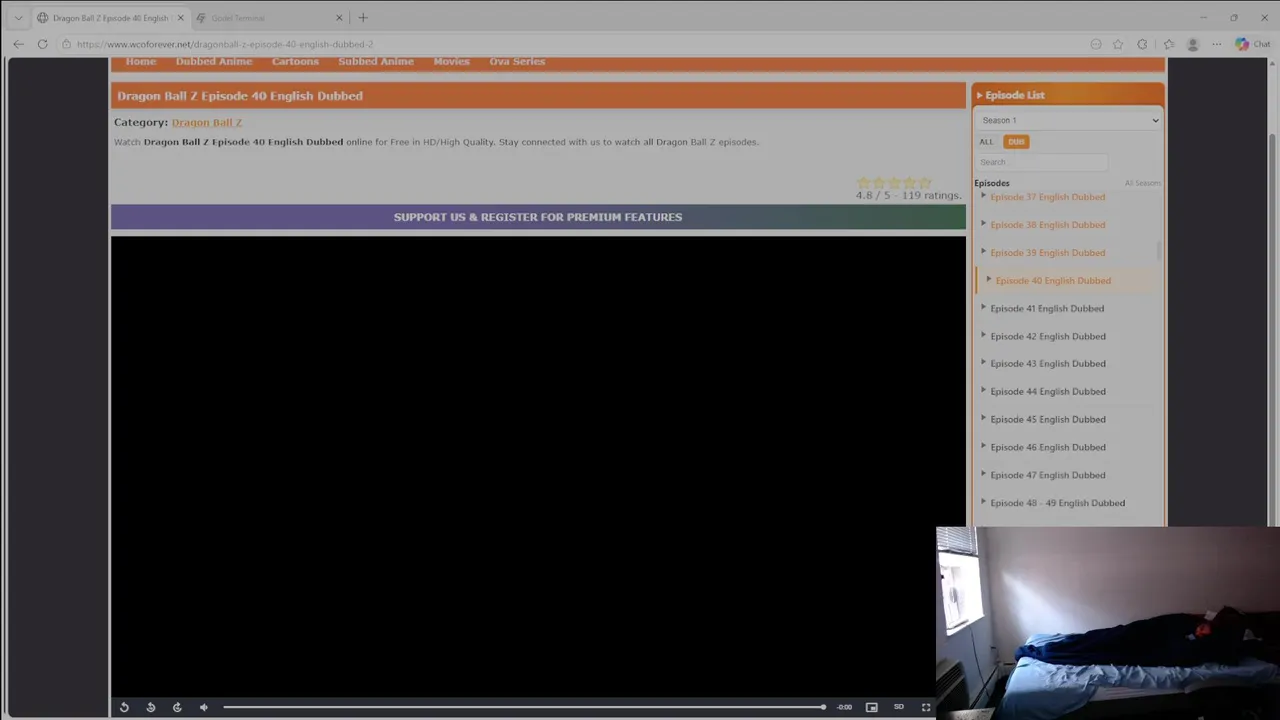Open the Season 1 dropdown
The image size is (1280, 720).
click(1068, 120)
